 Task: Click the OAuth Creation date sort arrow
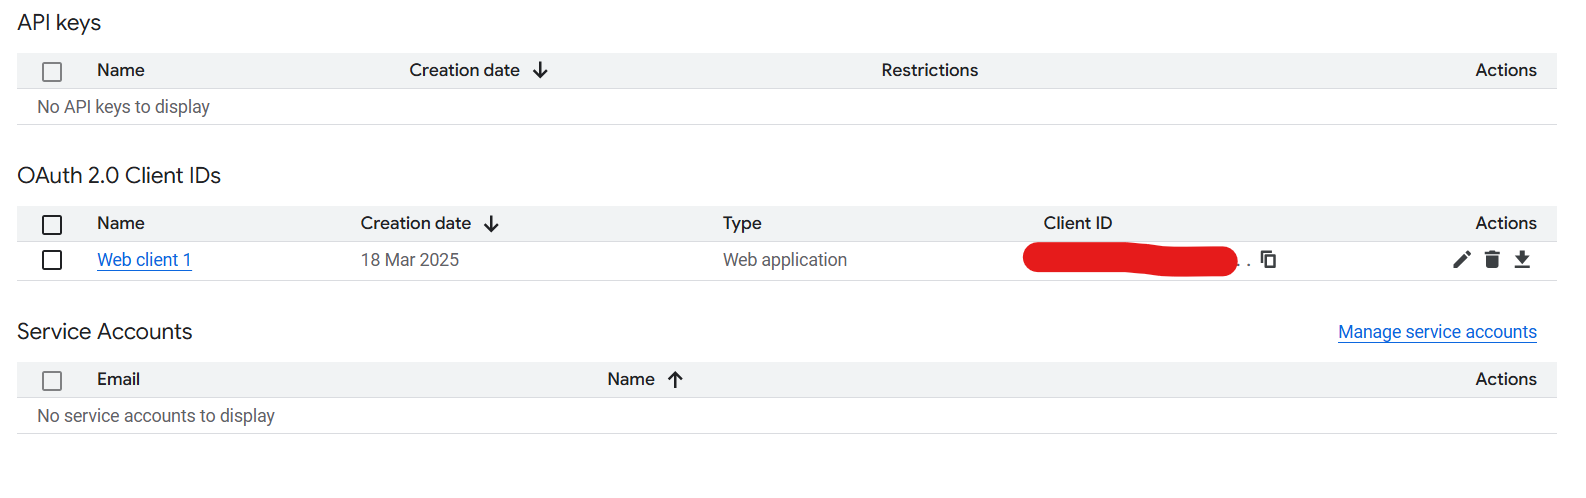pos(491,224)
